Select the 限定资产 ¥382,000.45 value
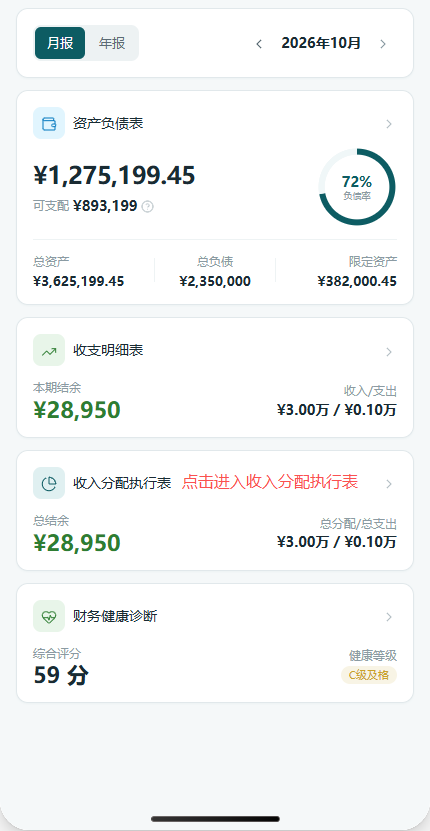 (357, 281)
